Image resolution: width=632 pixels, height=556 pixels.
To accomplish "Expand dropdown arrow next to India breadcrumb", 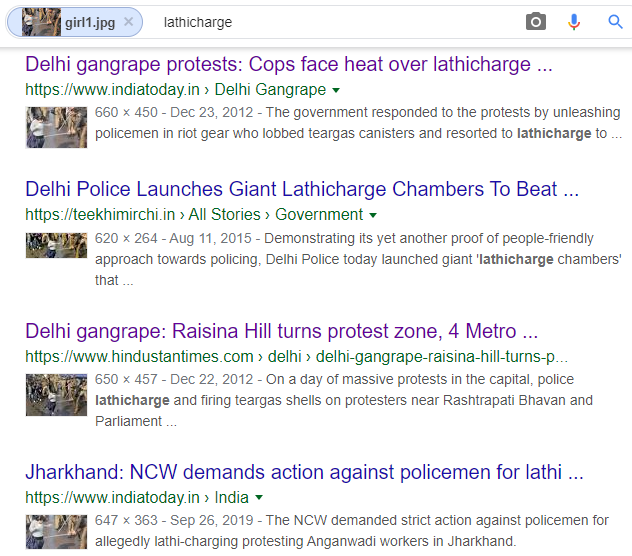I will (x=259, y=498).
